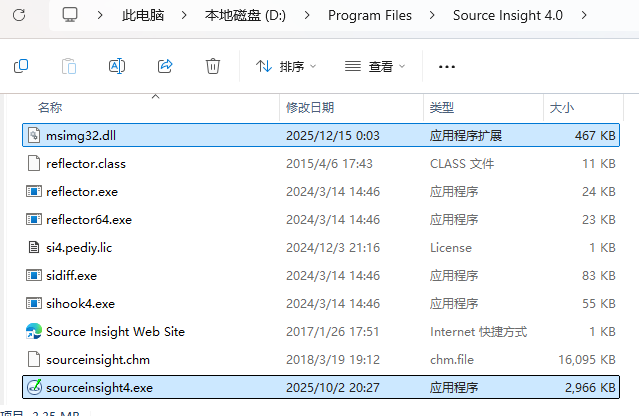Go to 此电脑 in address bar
Image resolution: width=639 pixels, height=416 pixels.
(x=143, y=15)
